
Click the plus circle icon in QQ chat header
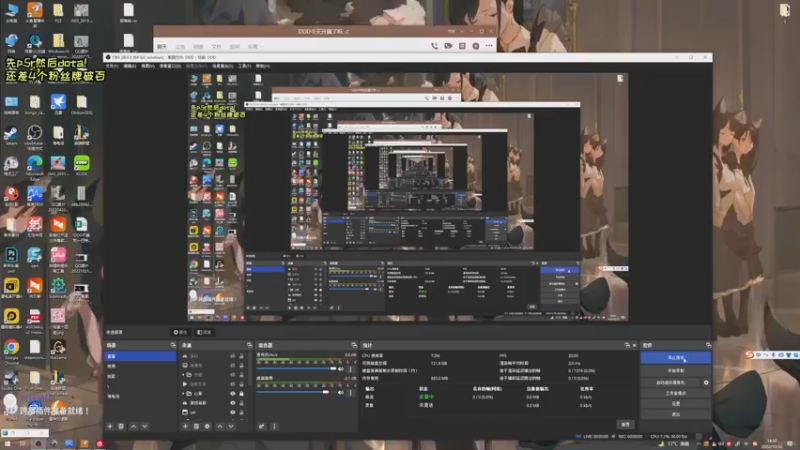[x=476, y=46]
